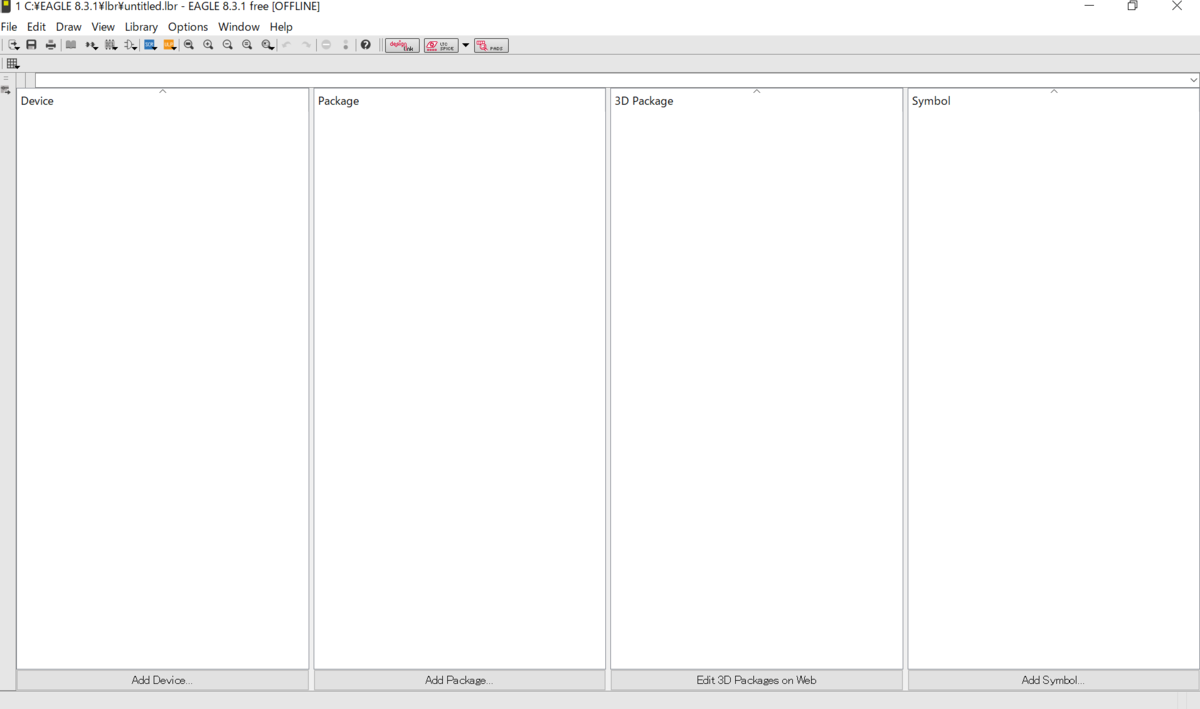Viewport: 1200px width, 709px height.
Task: Print using the printer toolbar icon
Action: (51, 45)
